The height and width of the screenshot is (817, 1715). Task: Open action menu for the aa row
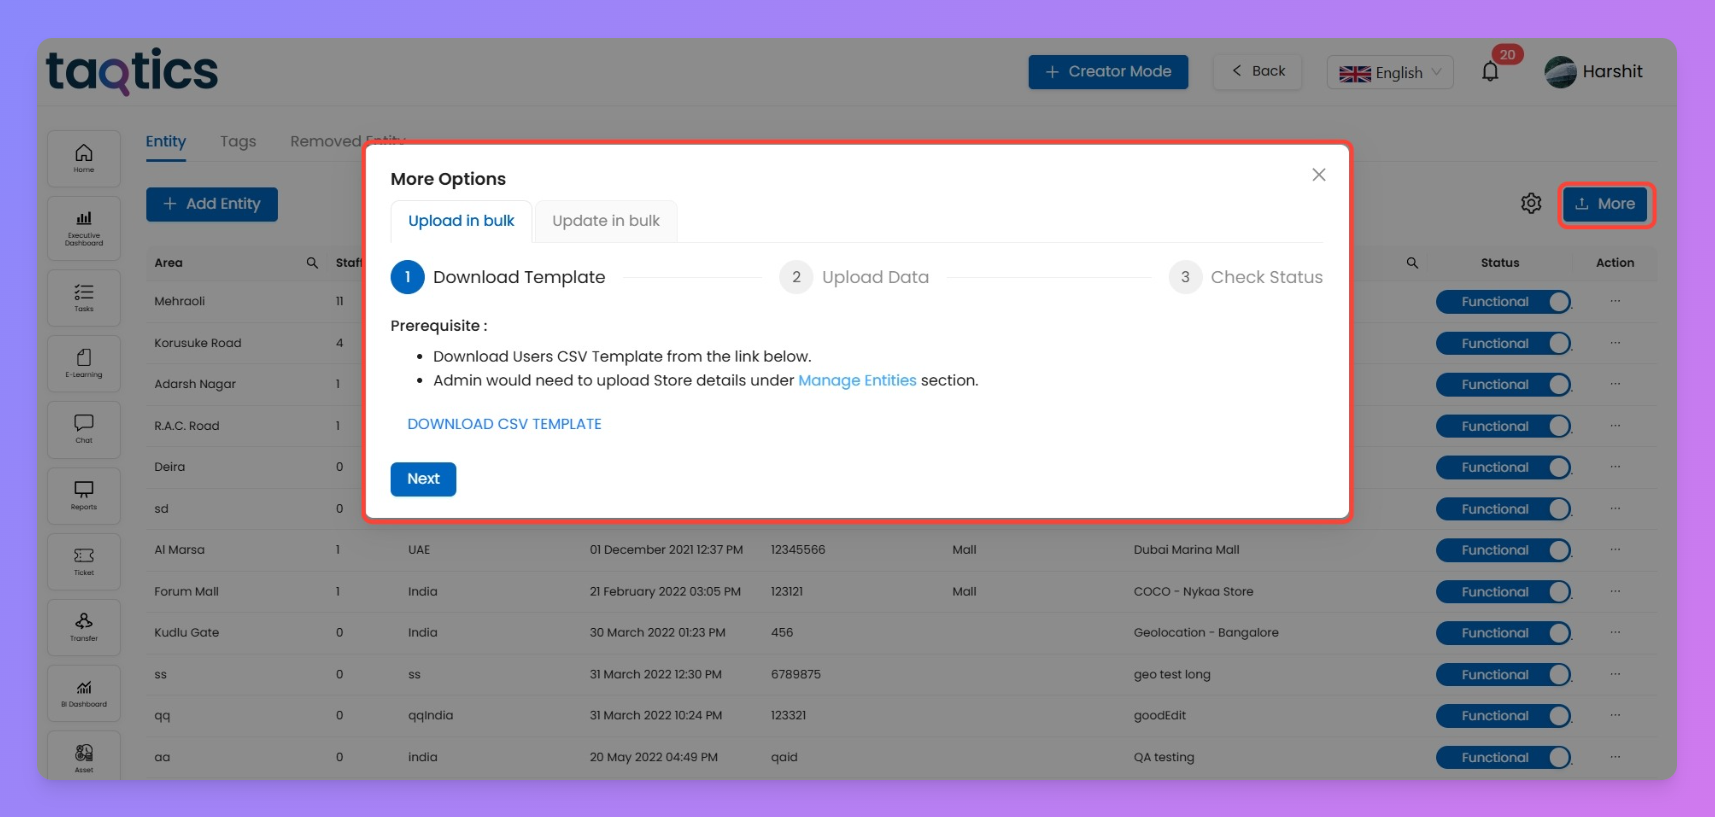1615,757
